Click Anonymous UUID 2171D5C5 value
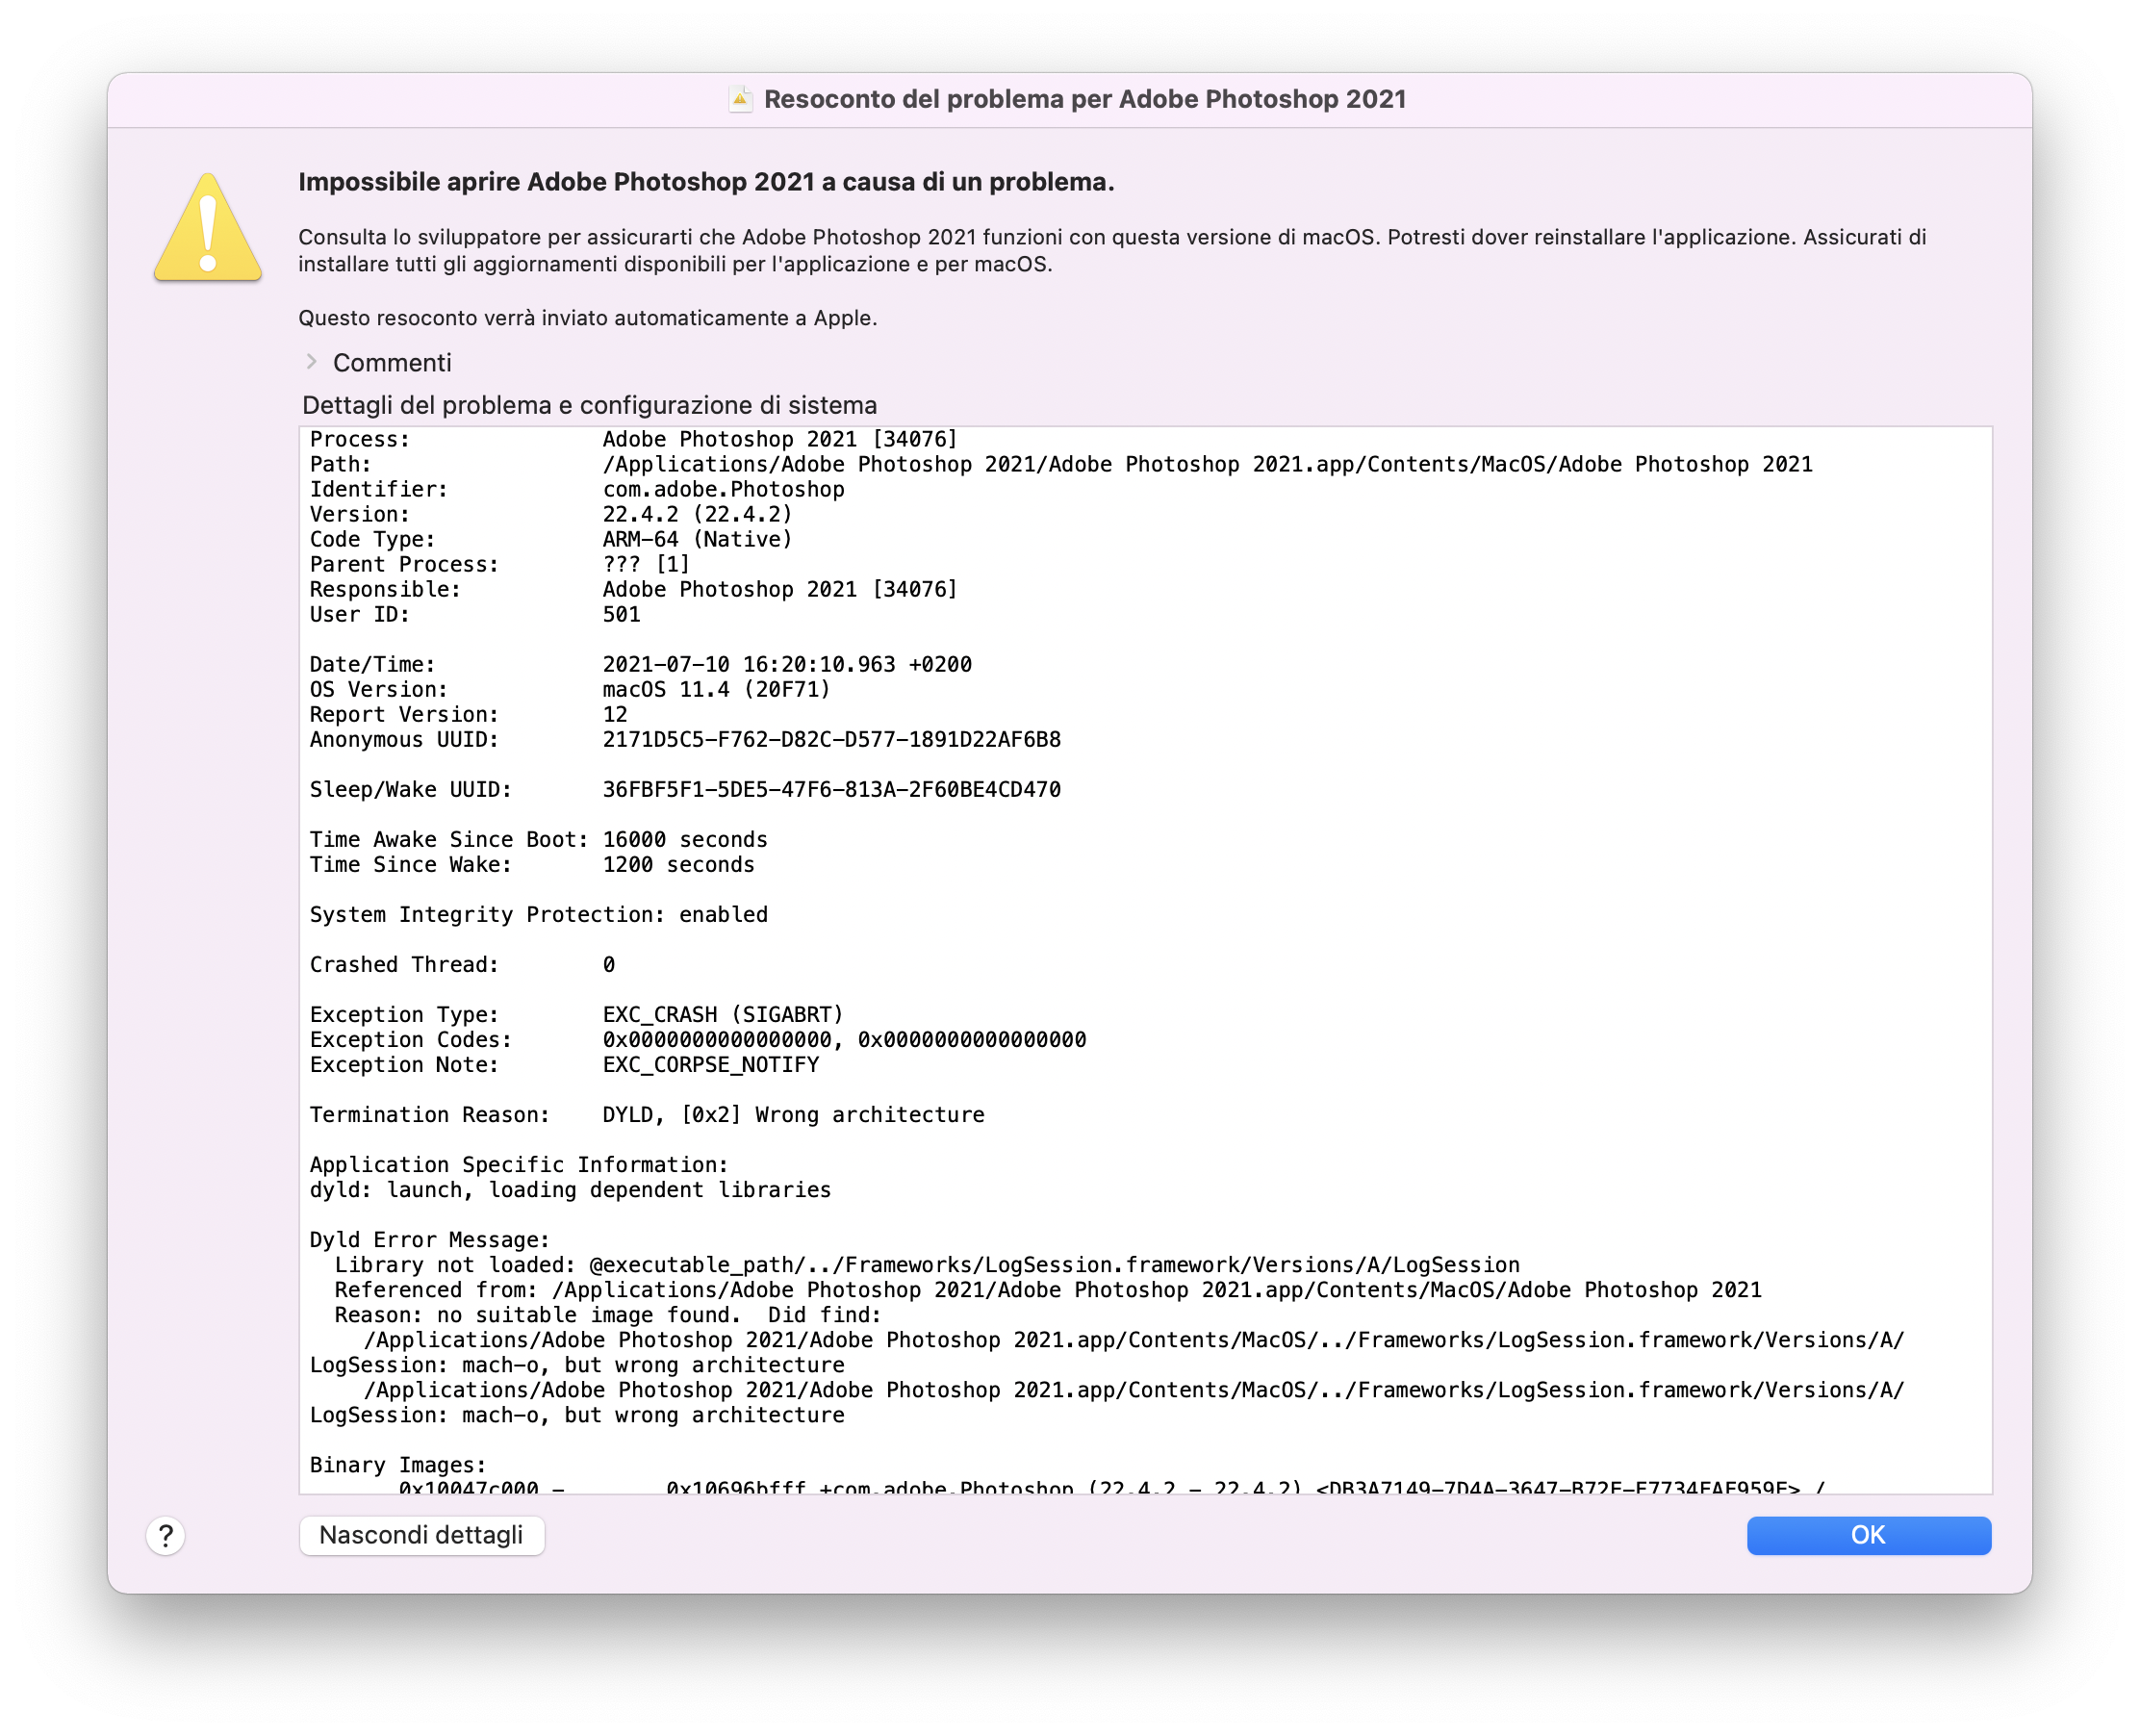This screenshot has height=1736, width=2140. 831,739
